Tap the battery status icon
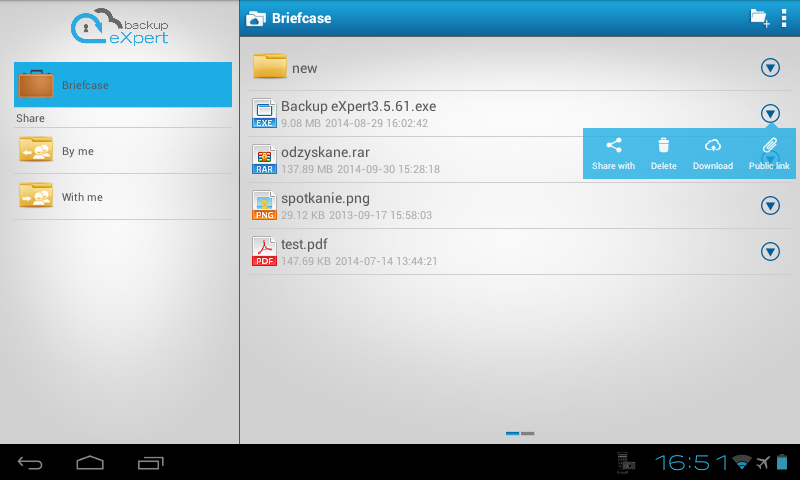The height and width of the screenshot is (480, 800). (x=782, y=462)
